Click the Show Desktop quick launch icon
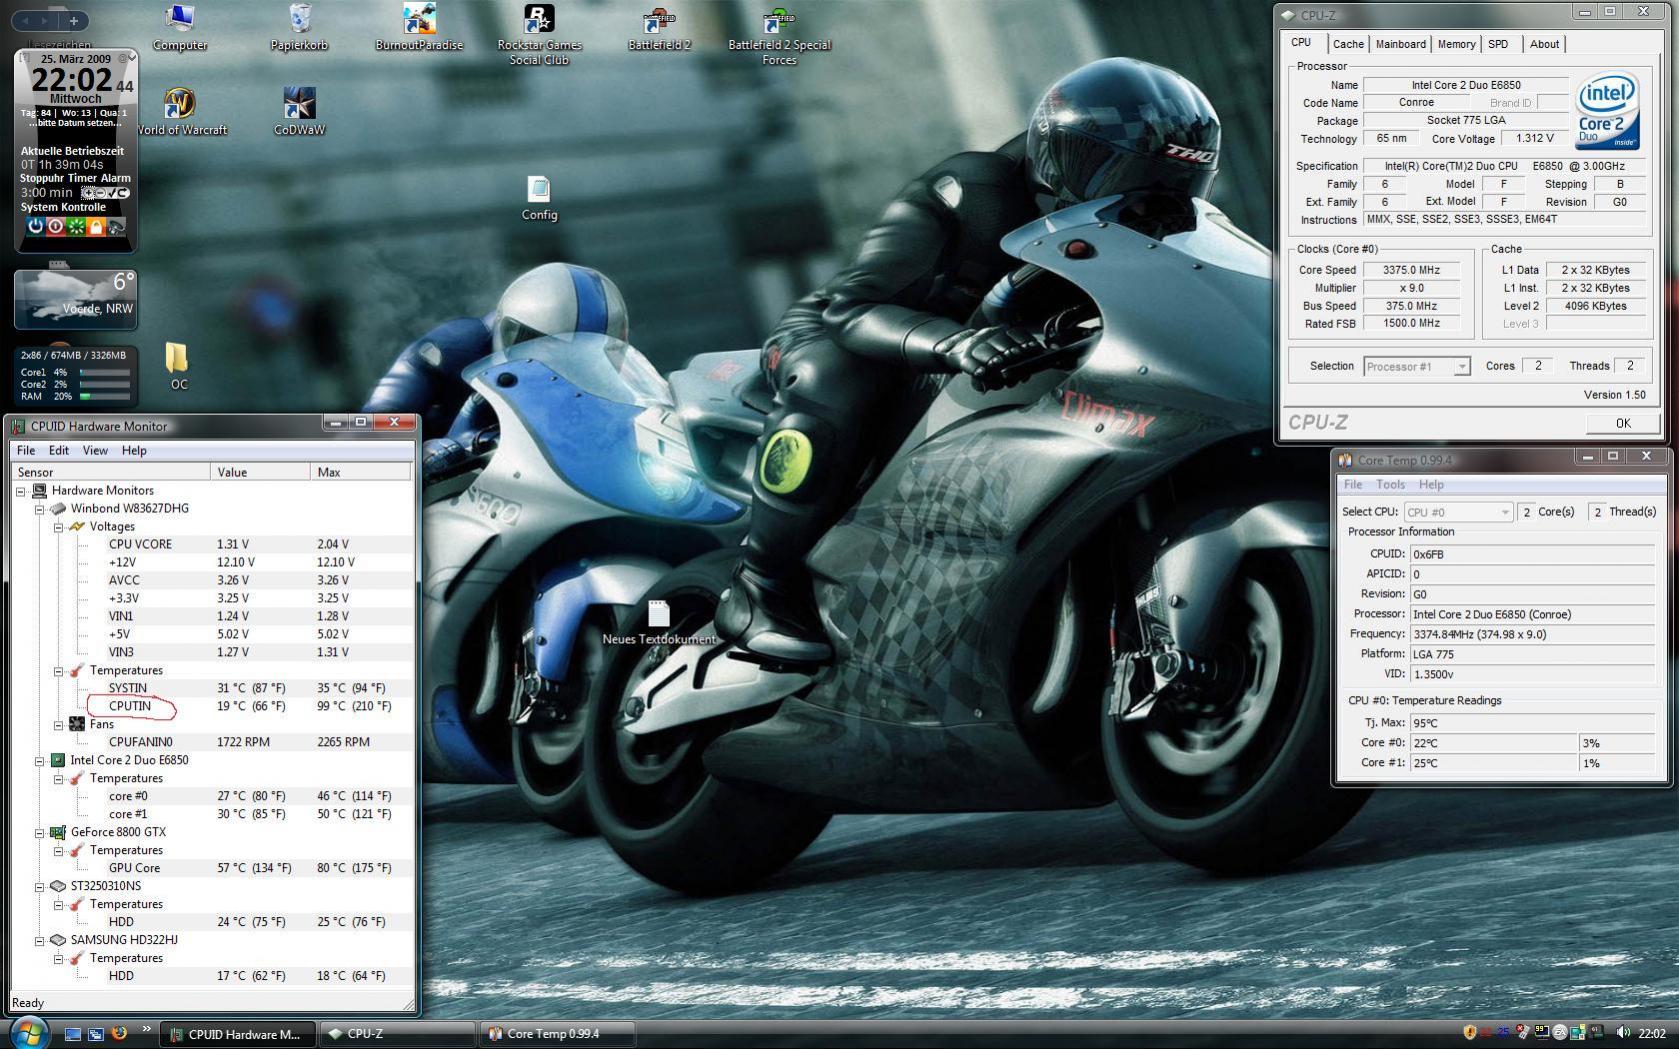The image size is (1679, 1049). pyautogui.click(x=73, y=1034)
